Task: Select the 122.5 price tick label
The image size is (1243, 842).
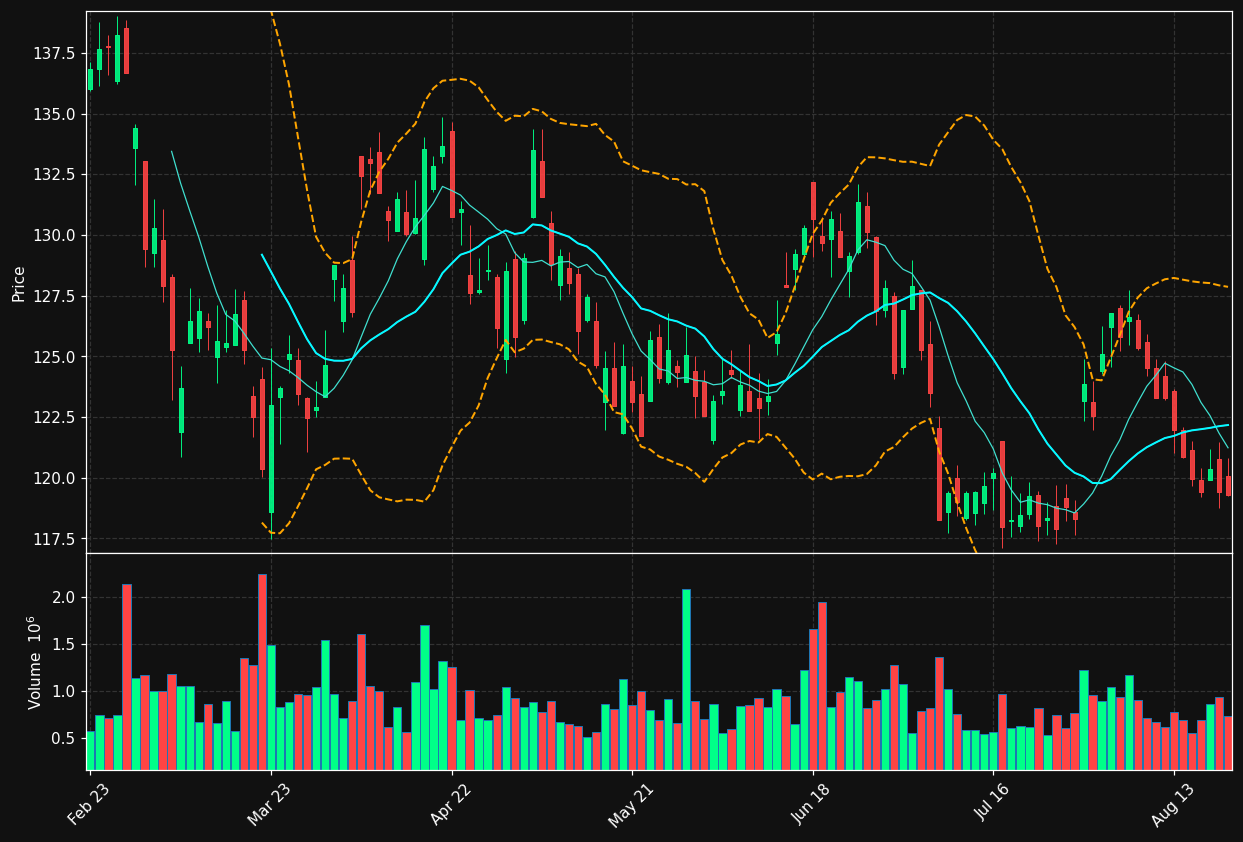Action: pyautogui.click(x=54, y=417)
